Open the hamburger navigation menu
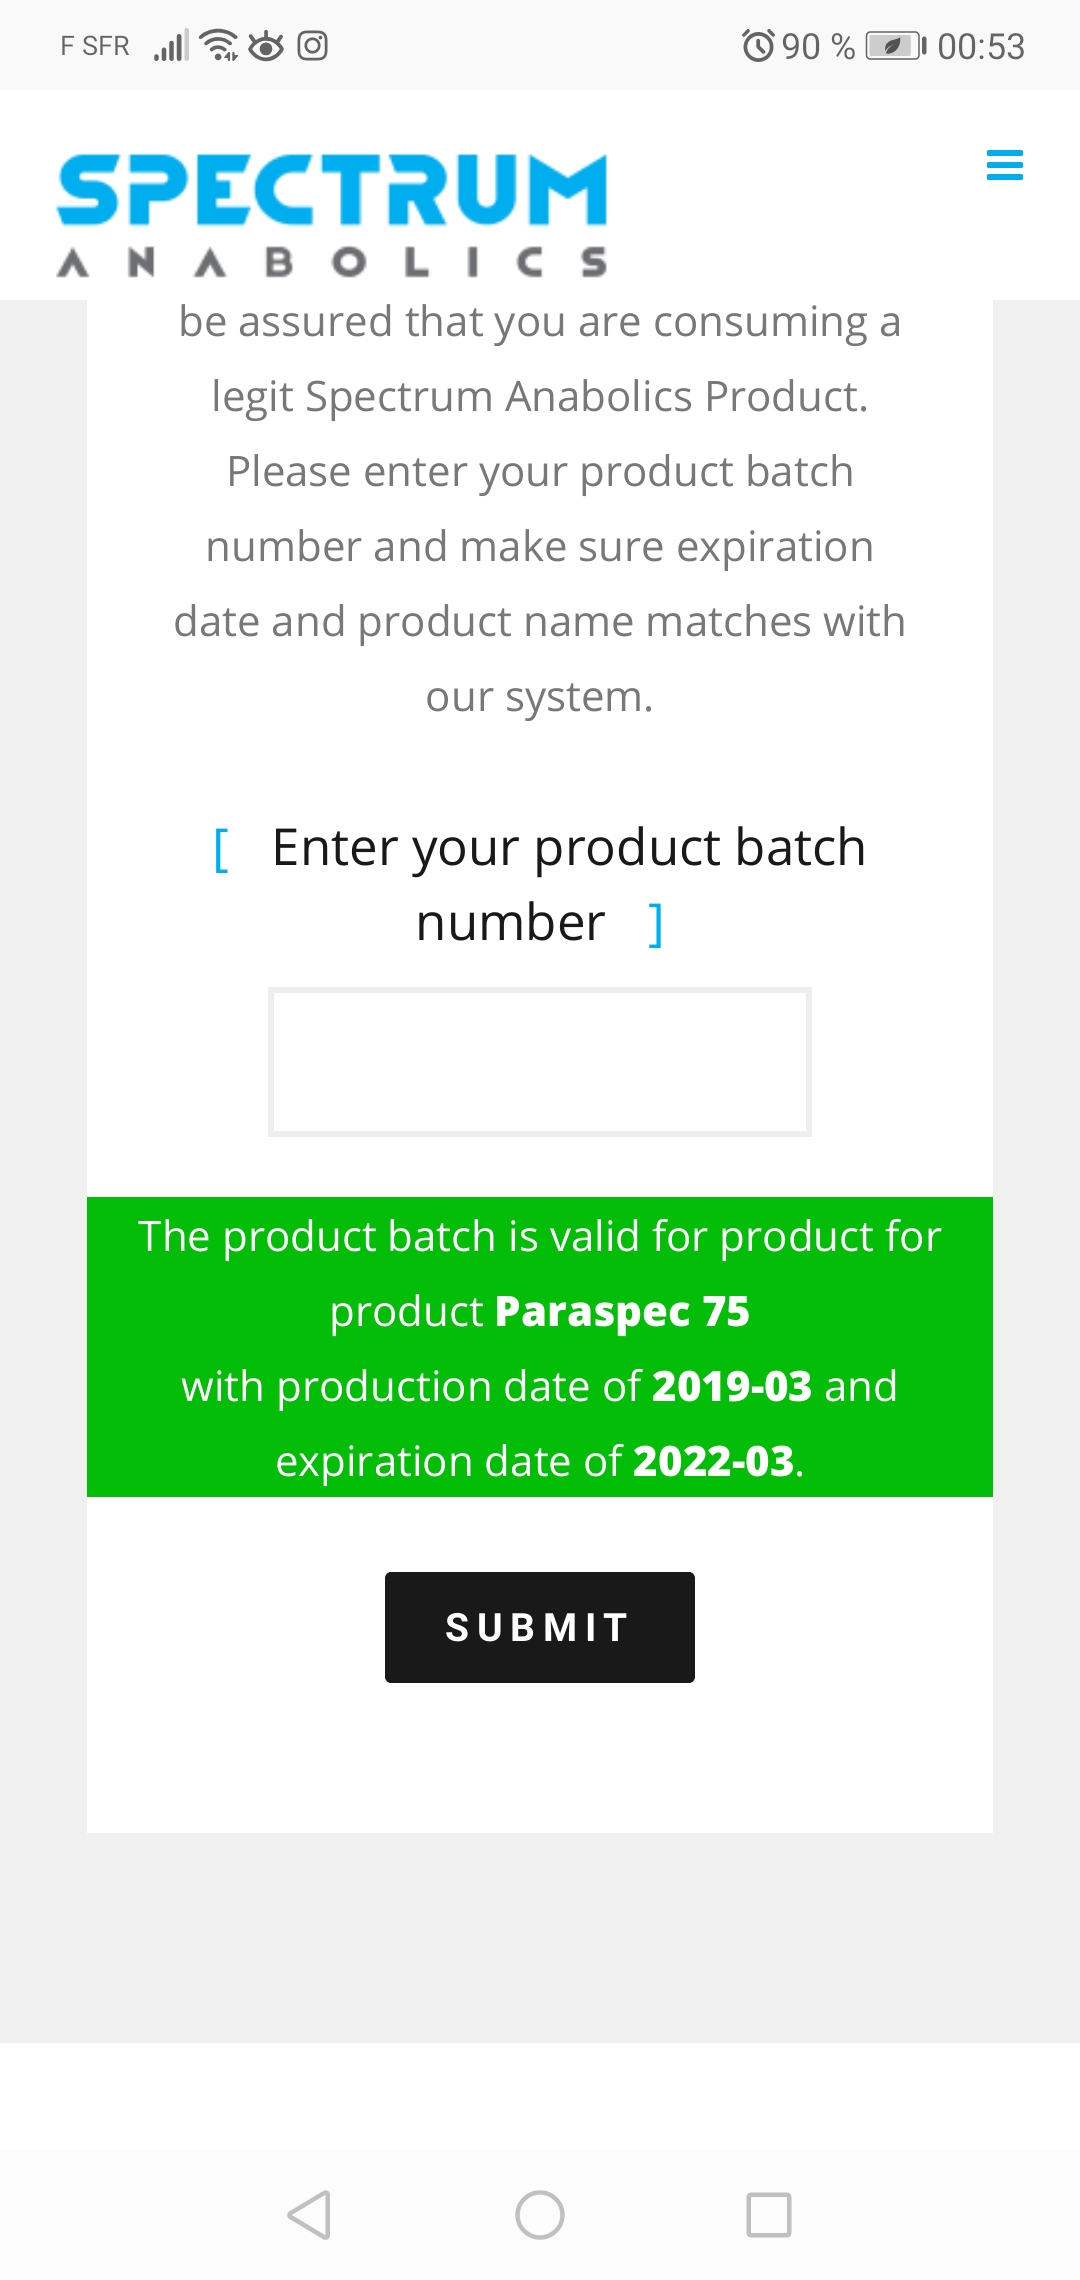 [x=1004, y=165]
